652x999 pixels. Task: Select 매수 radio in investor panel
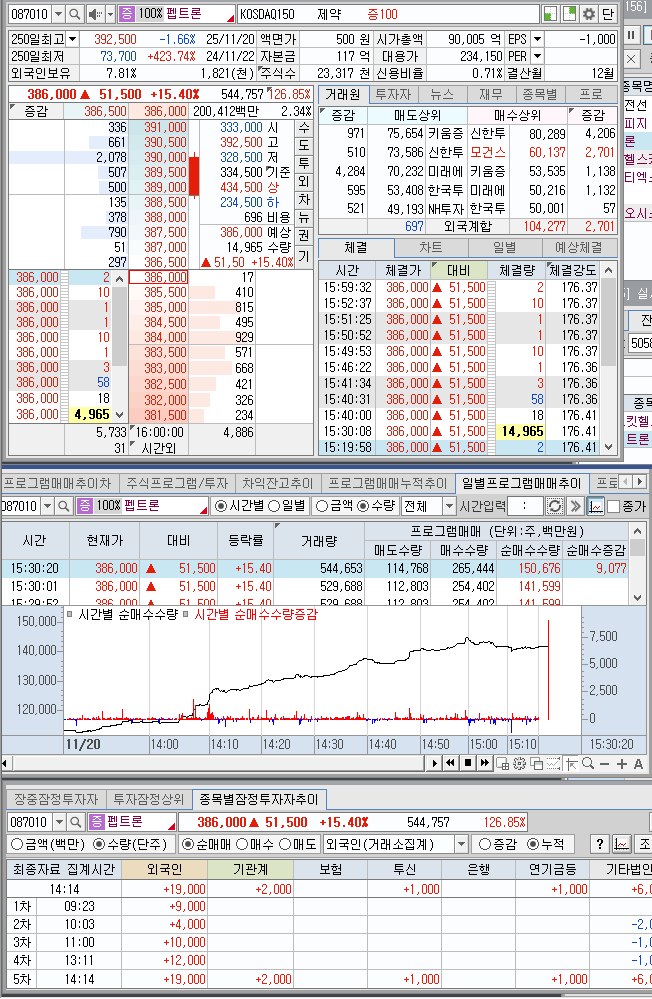click(242, 844)
